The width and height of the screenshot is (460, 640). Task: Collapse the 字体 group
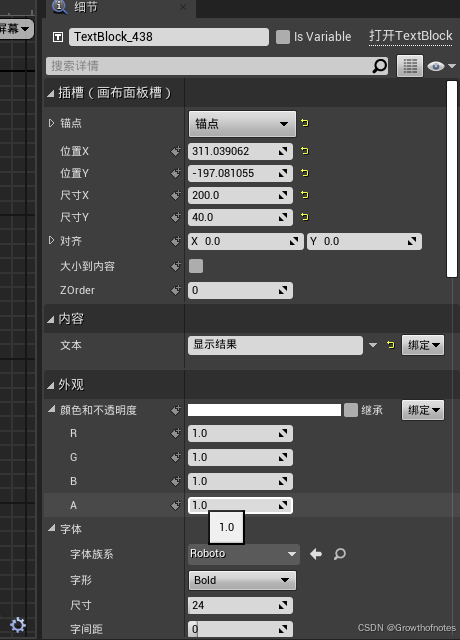click(x=51, y=528)
